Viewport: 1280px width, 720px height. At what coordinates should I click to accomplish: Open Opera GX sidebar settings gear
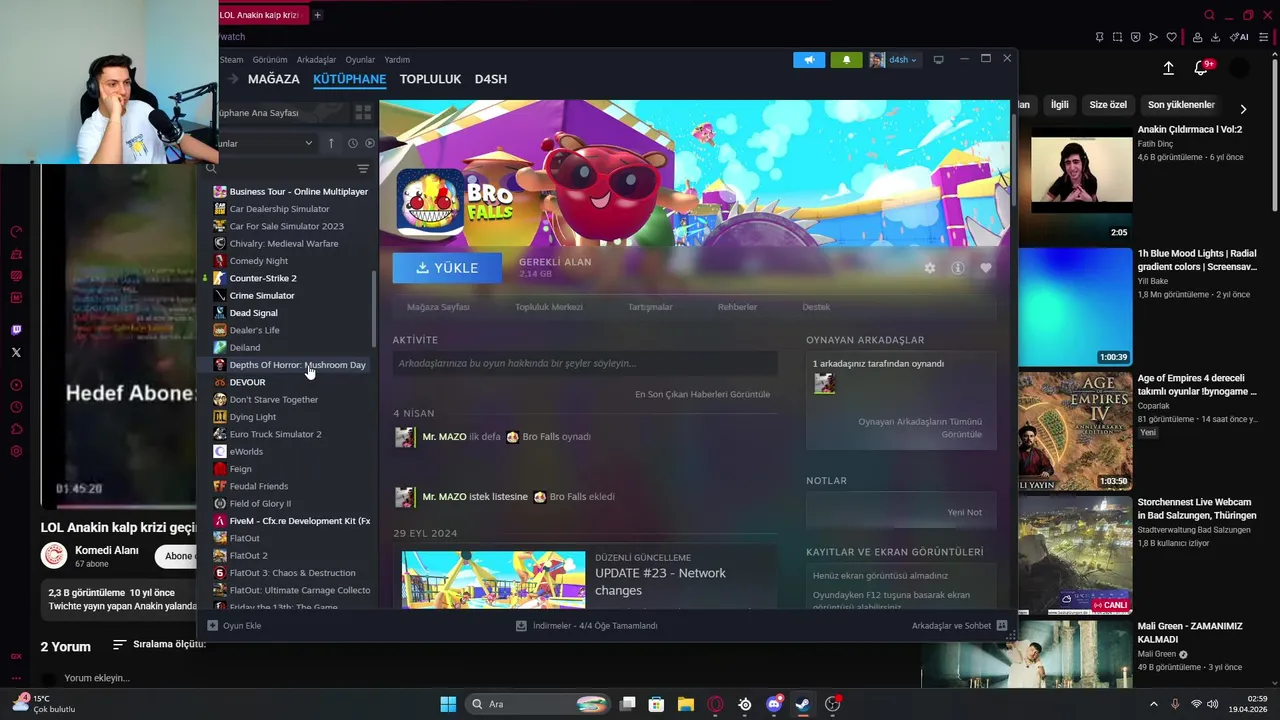16,452
